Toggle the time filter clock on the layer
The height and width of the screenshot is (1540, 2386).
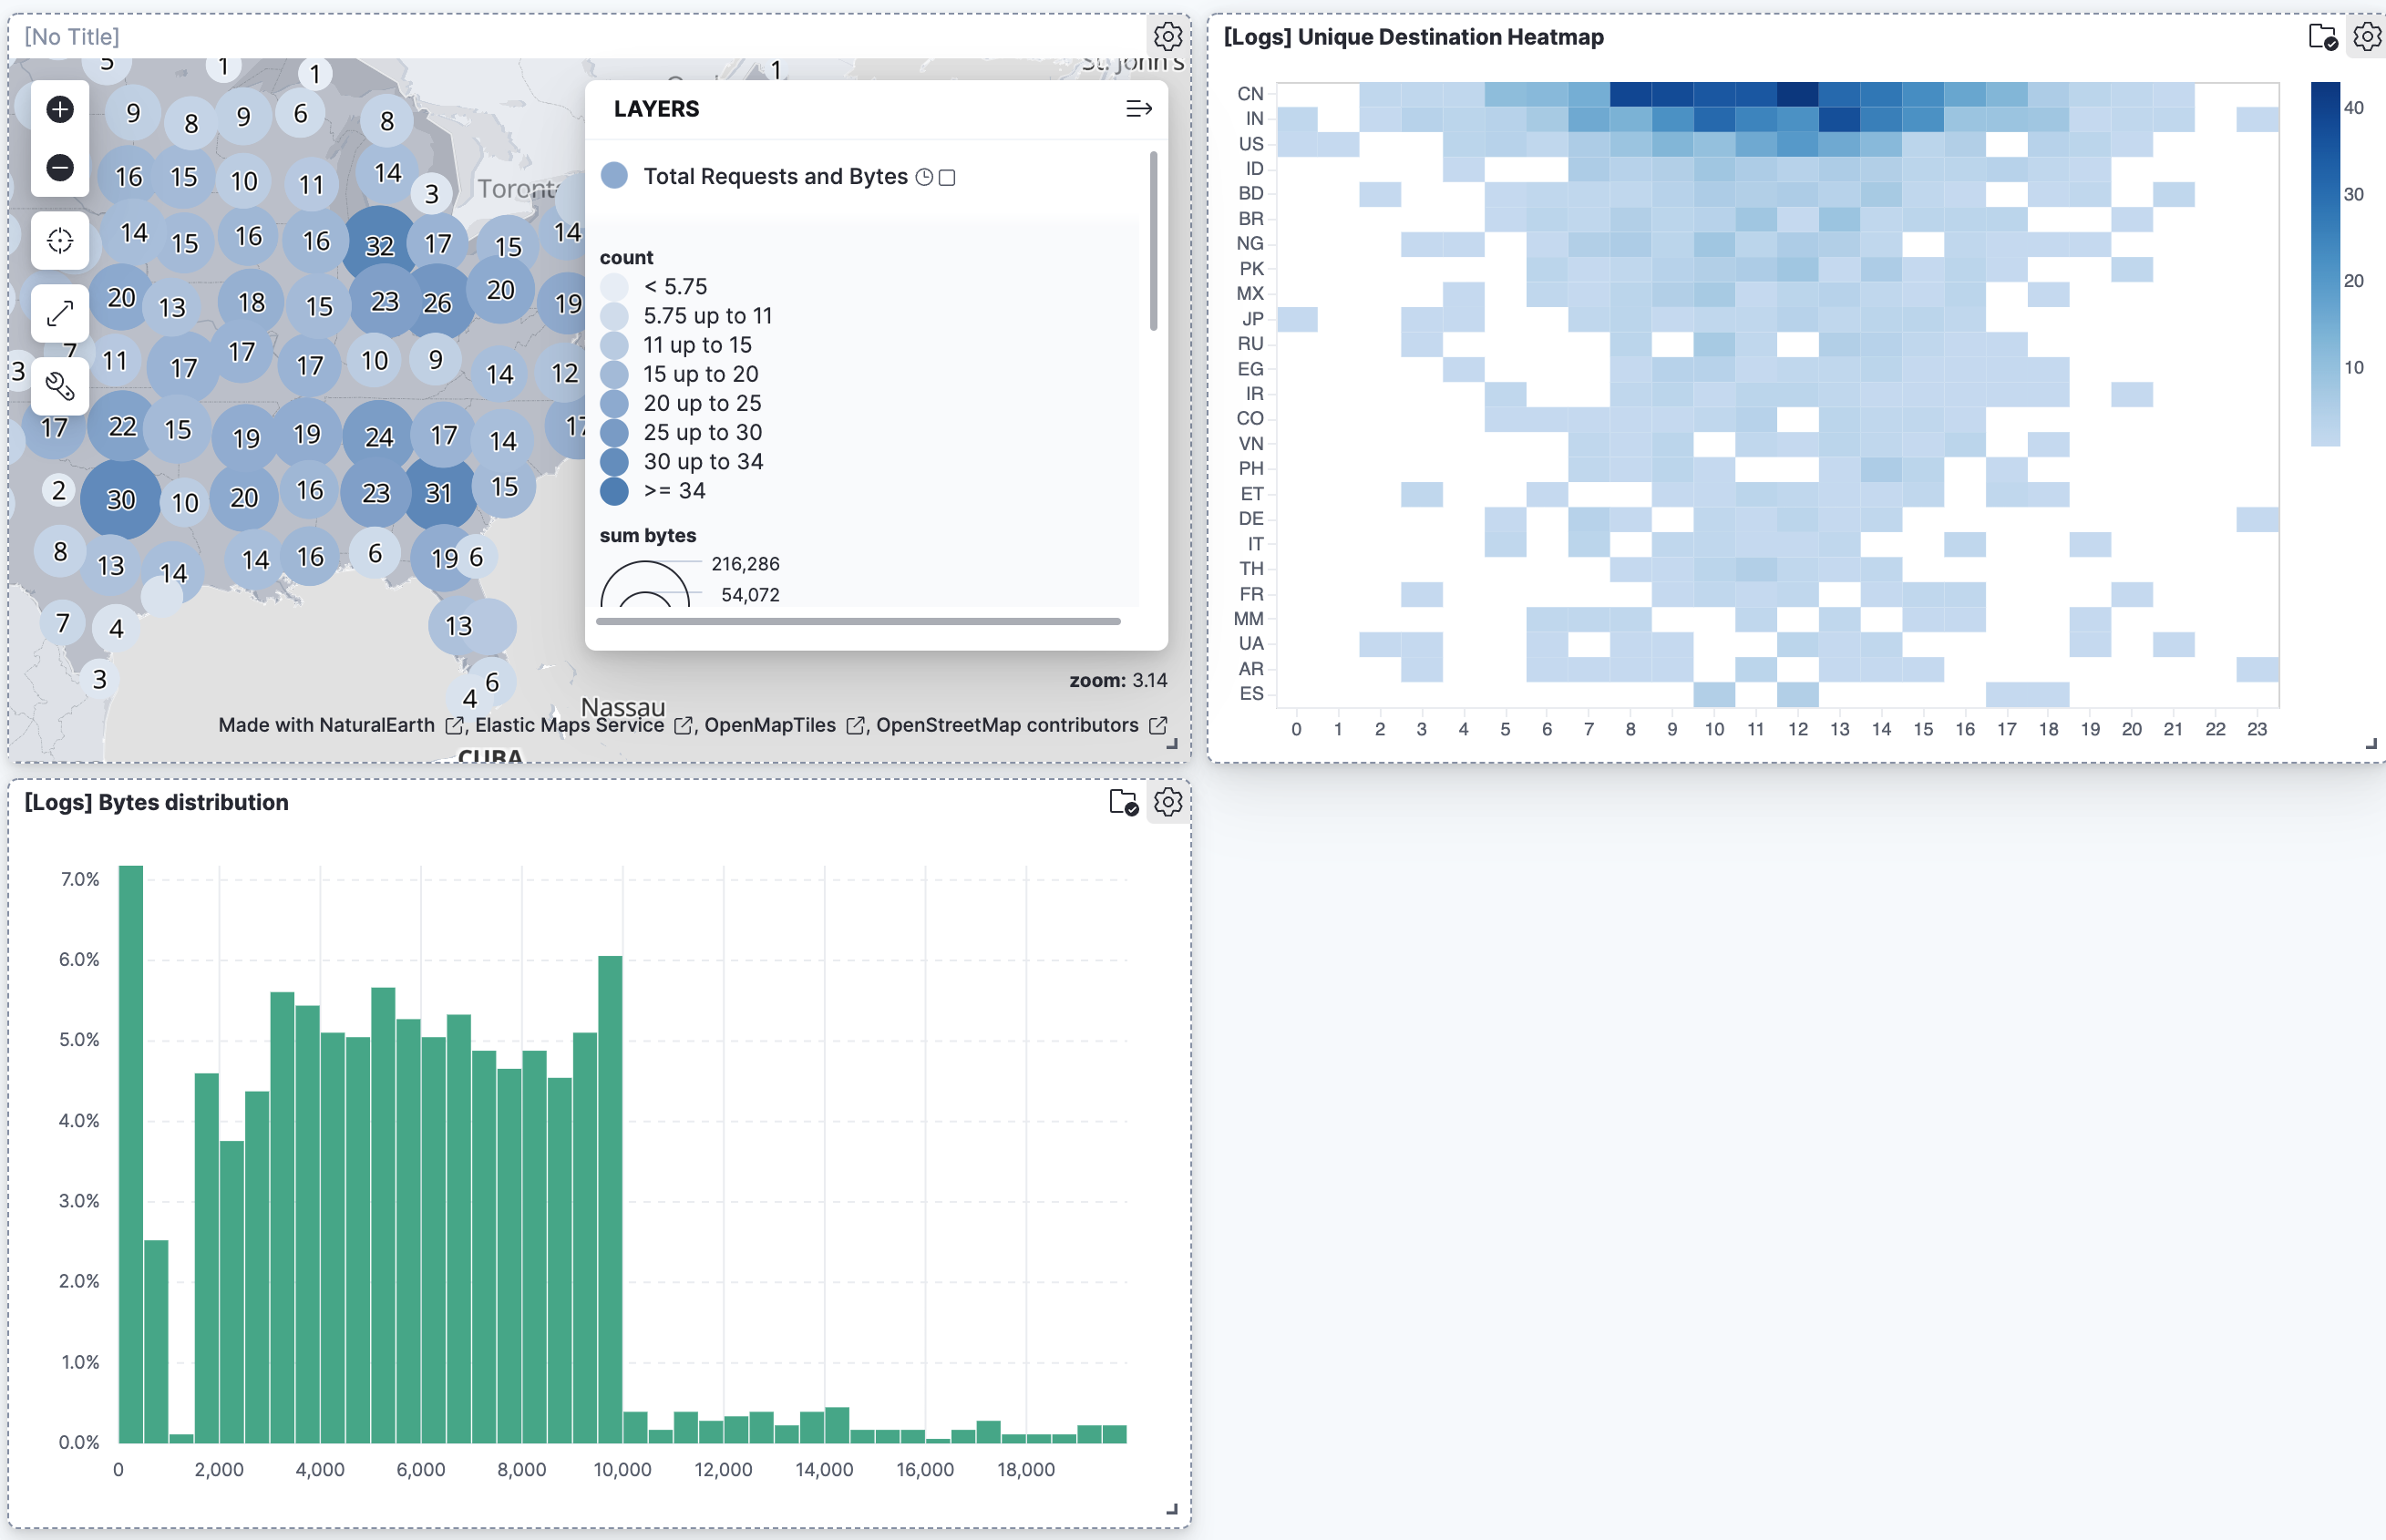pos(924,177)
